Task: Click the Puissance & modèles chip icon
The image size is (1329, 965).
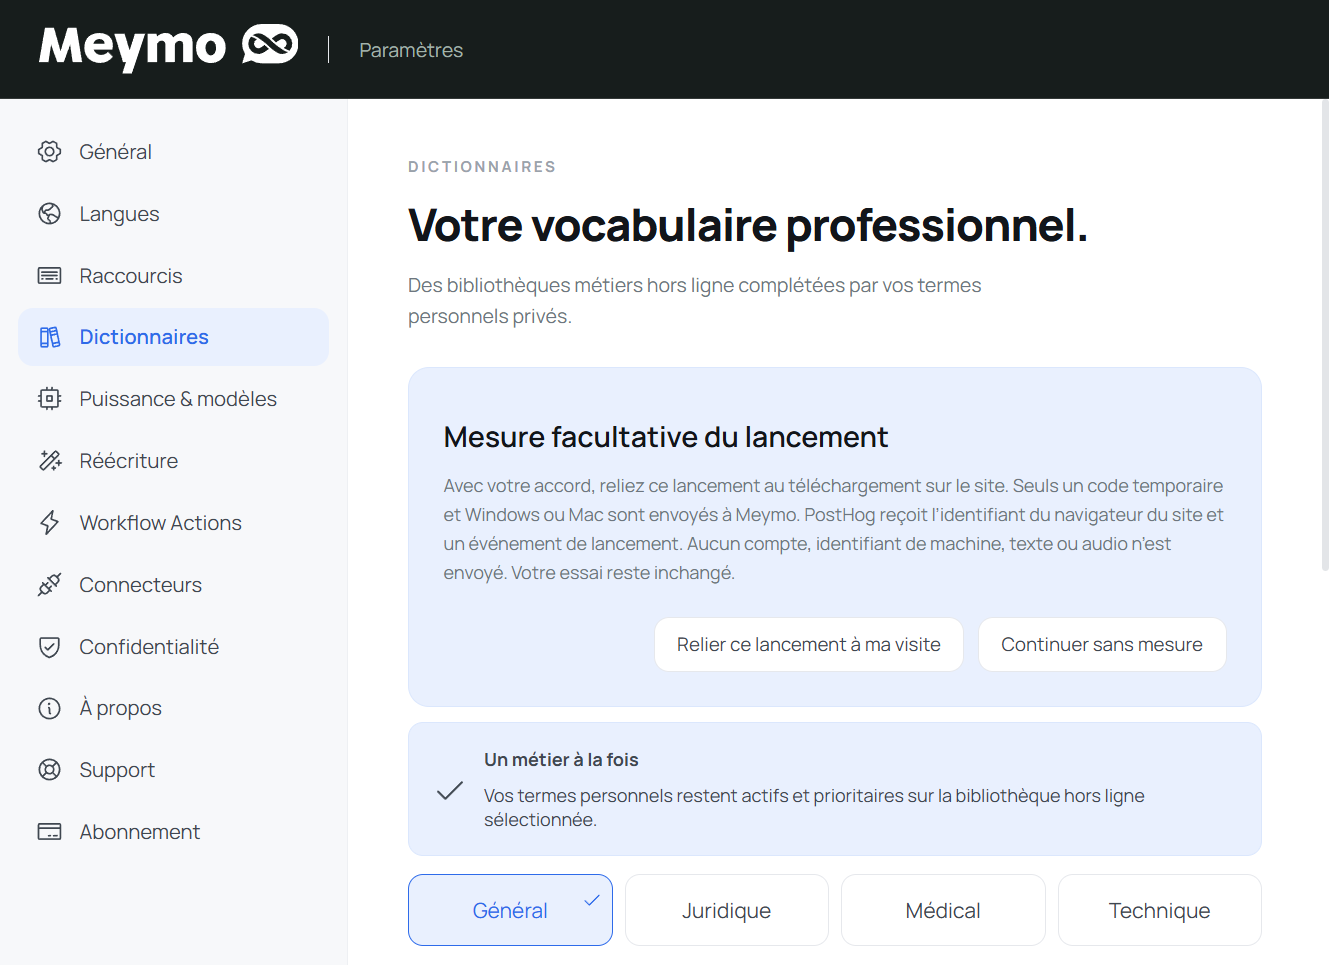Action: (49, 399)
